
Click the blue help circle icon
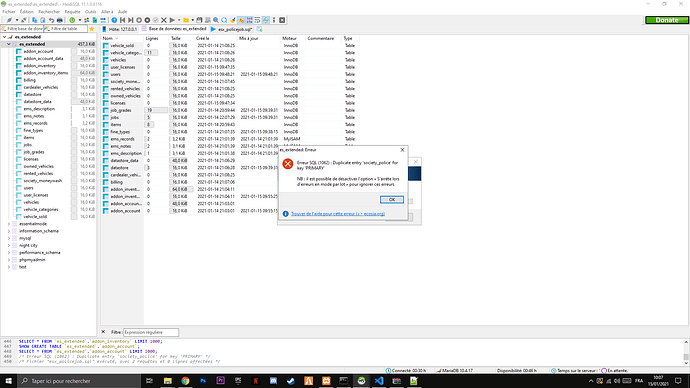point(114,20)
